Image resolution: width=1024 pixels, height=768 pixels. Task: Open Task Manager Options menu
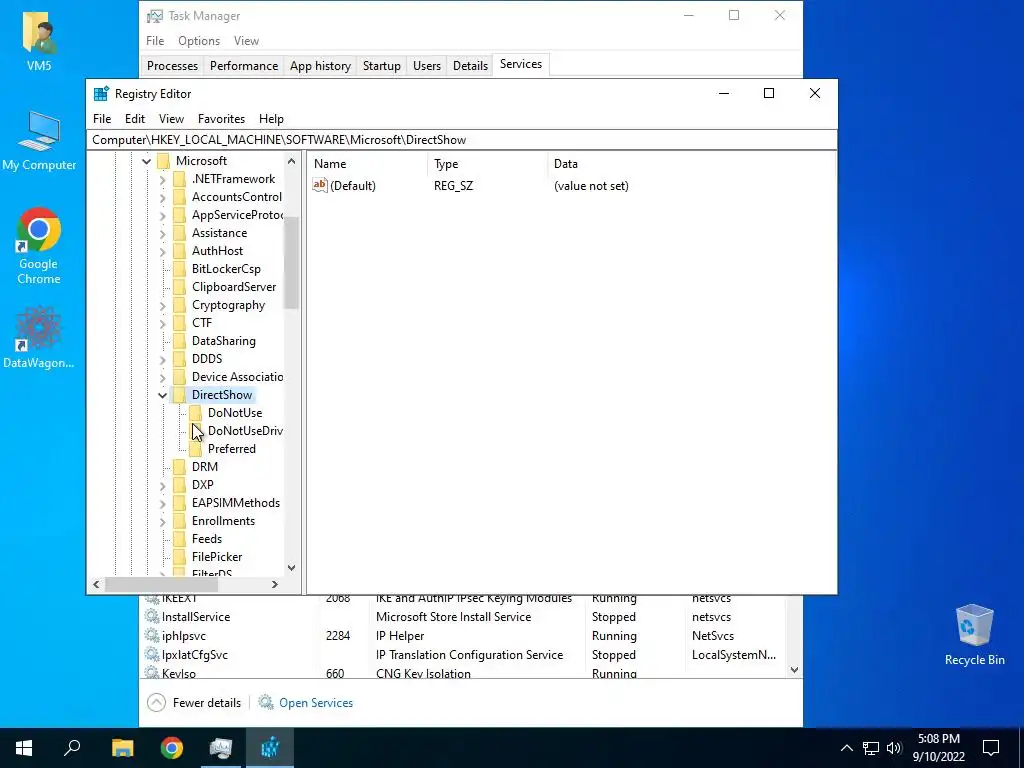click(x=199, y=40)
